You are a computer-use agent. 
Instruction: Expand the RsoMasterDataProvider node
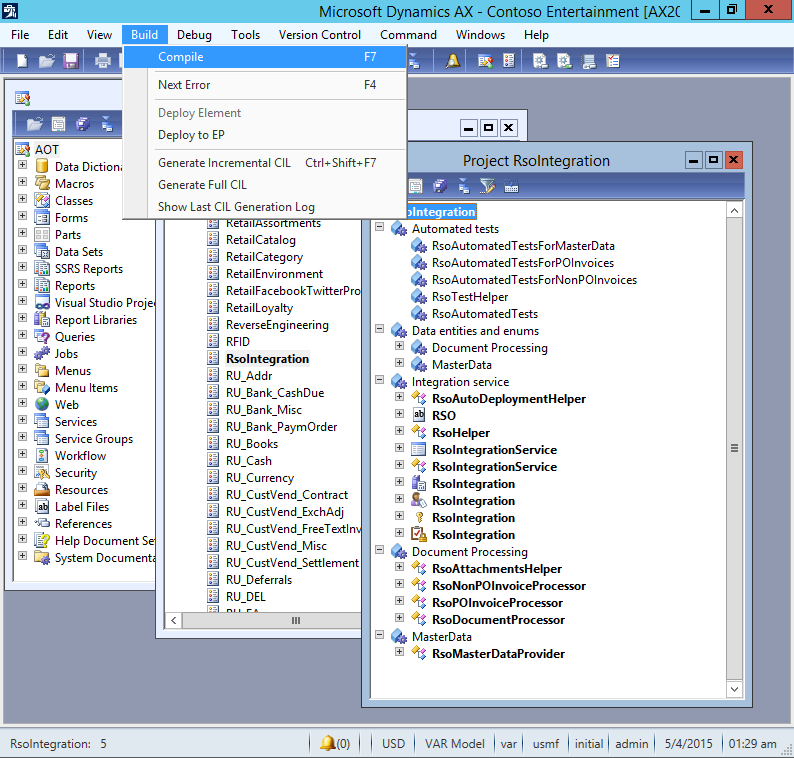(x=400, y=654)
